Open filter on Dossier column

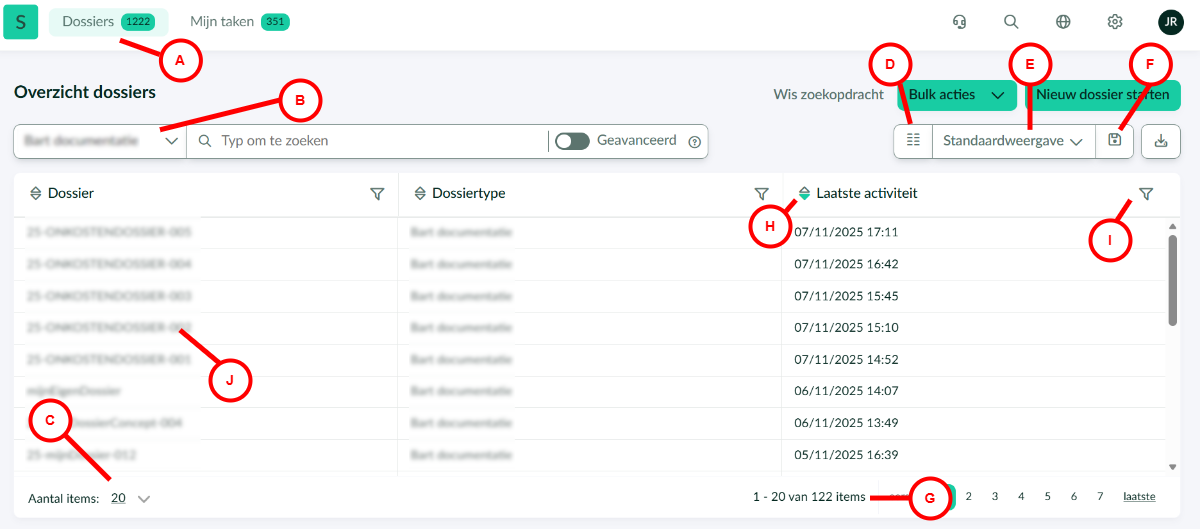377,194
